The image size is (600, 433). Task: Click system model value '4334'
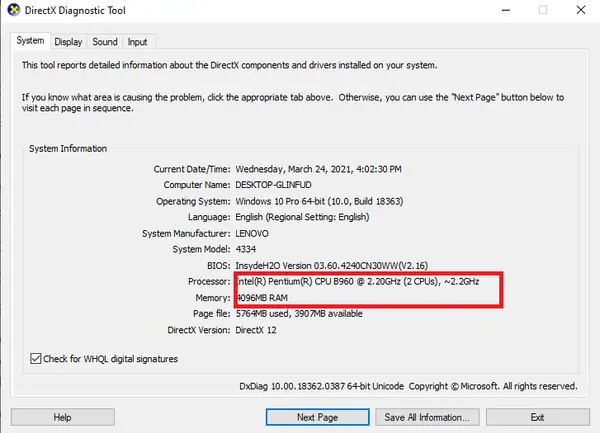click(246, 249)
